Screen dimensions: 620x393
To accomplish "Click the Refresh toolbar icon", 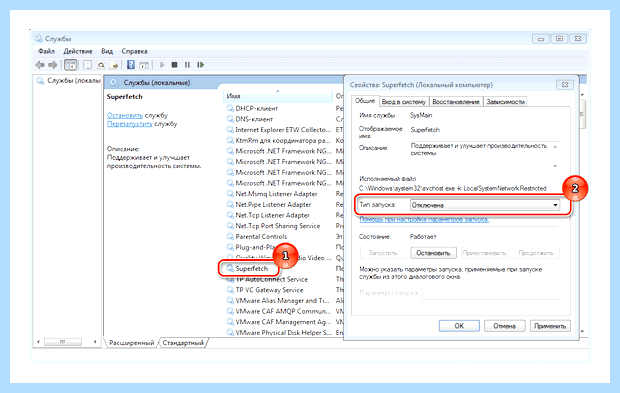I will click(101, 65).
